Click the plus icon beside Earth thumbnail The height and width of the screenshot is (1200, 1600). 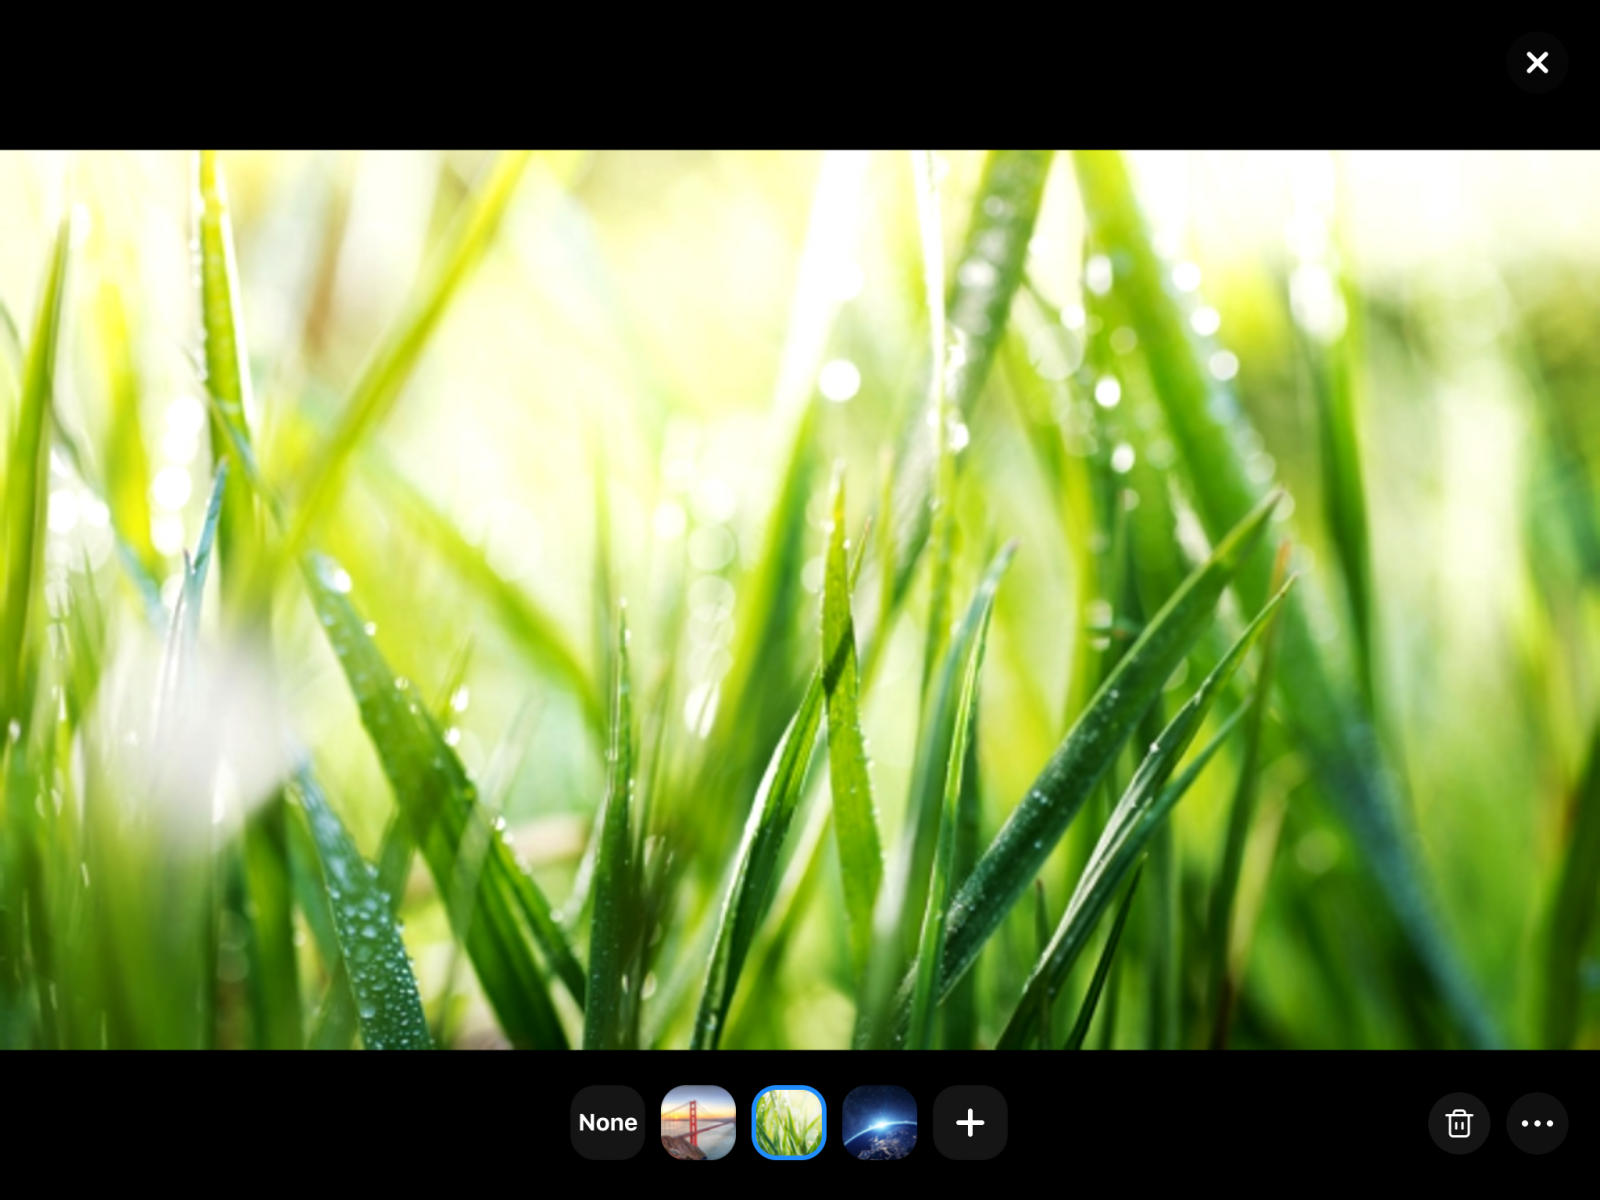(x=969, y=1122)
